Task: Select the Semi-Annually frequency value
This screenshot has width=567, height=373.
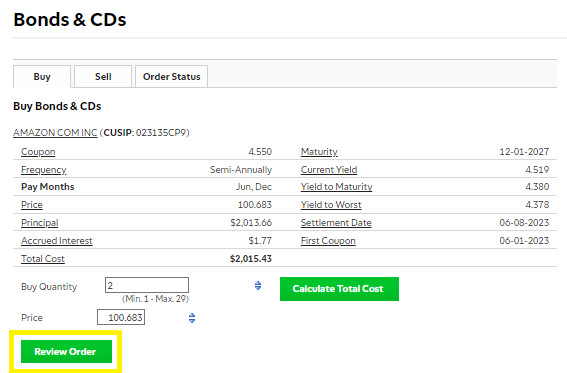Action: coord(241,170)
